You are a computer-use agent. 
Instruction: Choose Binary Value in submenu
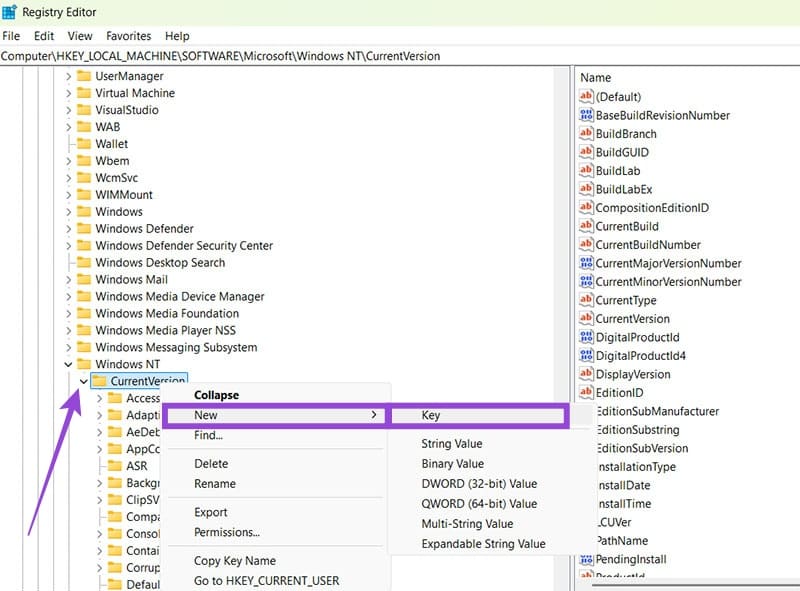click(453, 463)
